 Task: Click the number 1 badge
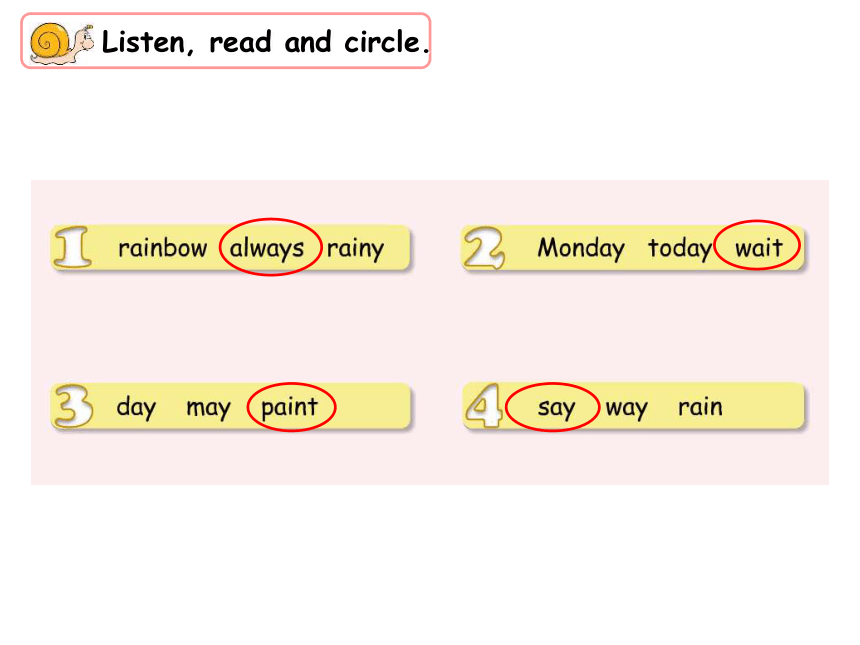pos(73,247)
